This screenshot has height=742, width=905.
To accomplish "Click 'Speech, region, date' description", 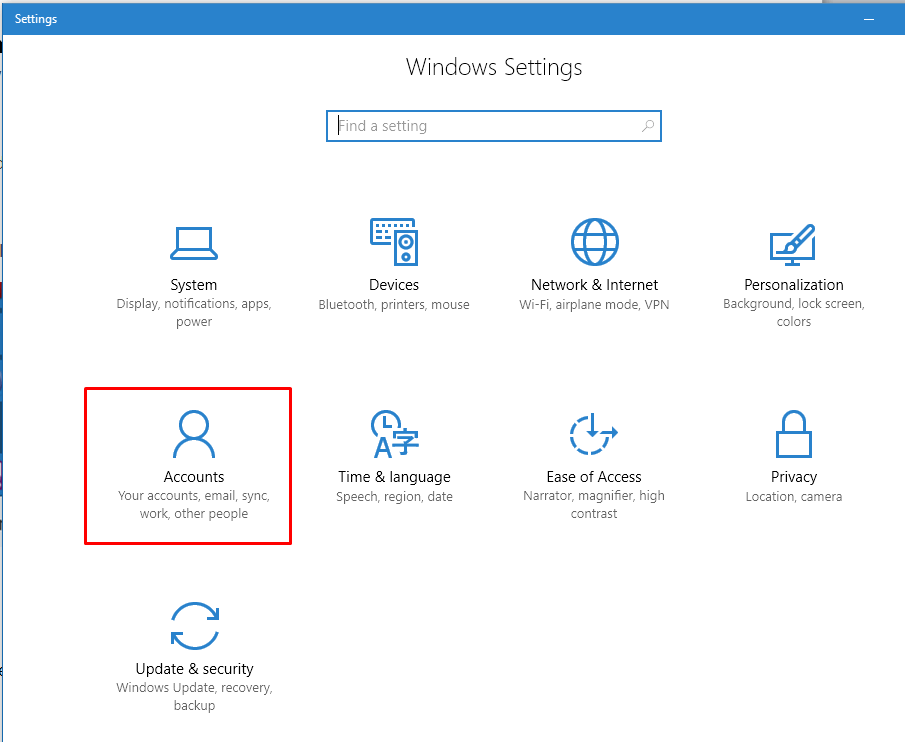I will click(394, 497).
